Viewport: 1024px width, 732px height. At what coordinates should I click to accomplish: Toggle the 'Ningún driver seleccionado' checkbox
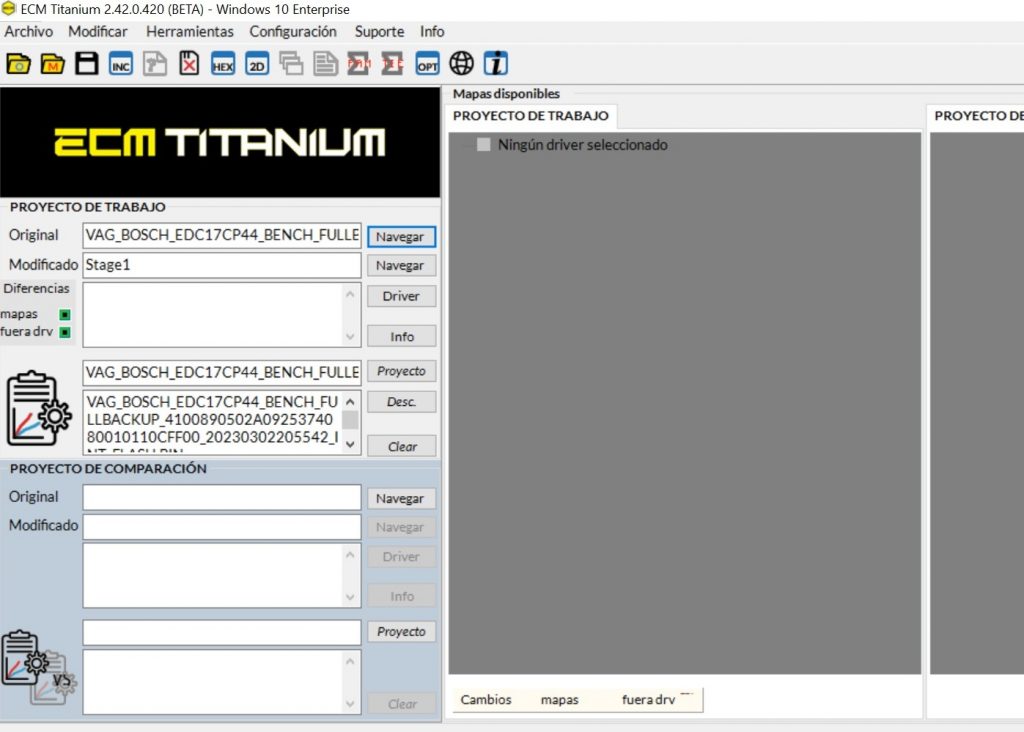[484, 145]
